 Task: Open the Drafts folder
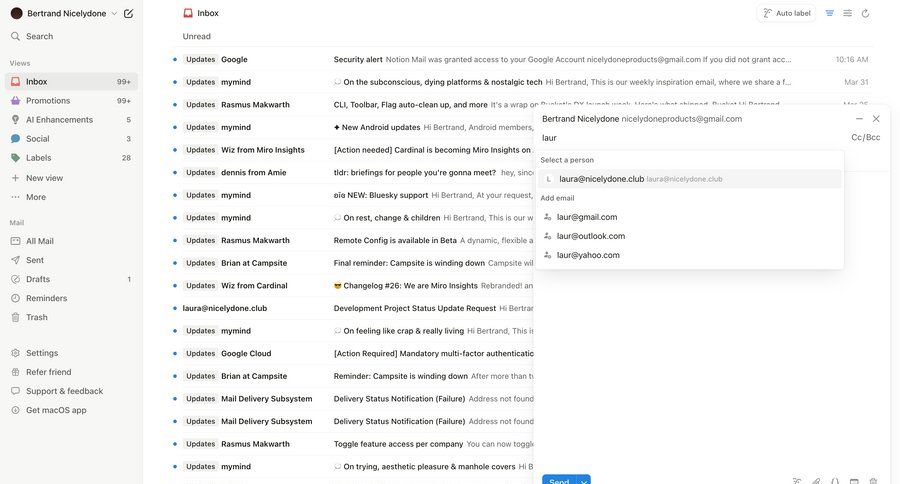point(71,279)
